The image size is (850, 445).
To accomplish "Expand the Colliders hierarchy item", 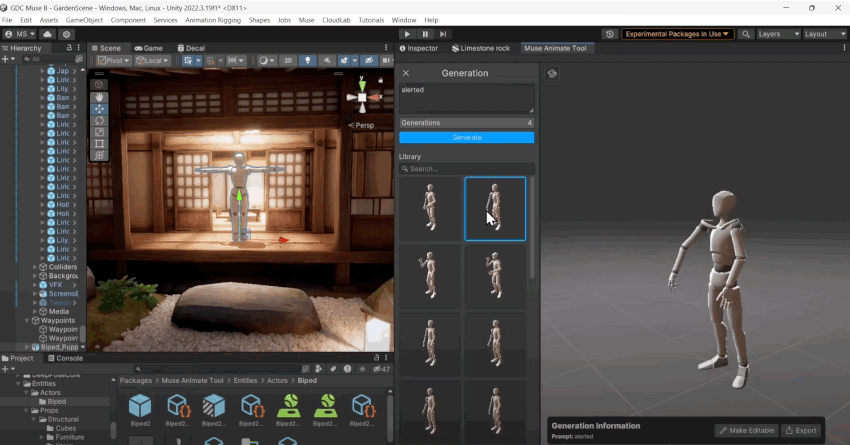I will click(x=36, y=267).
